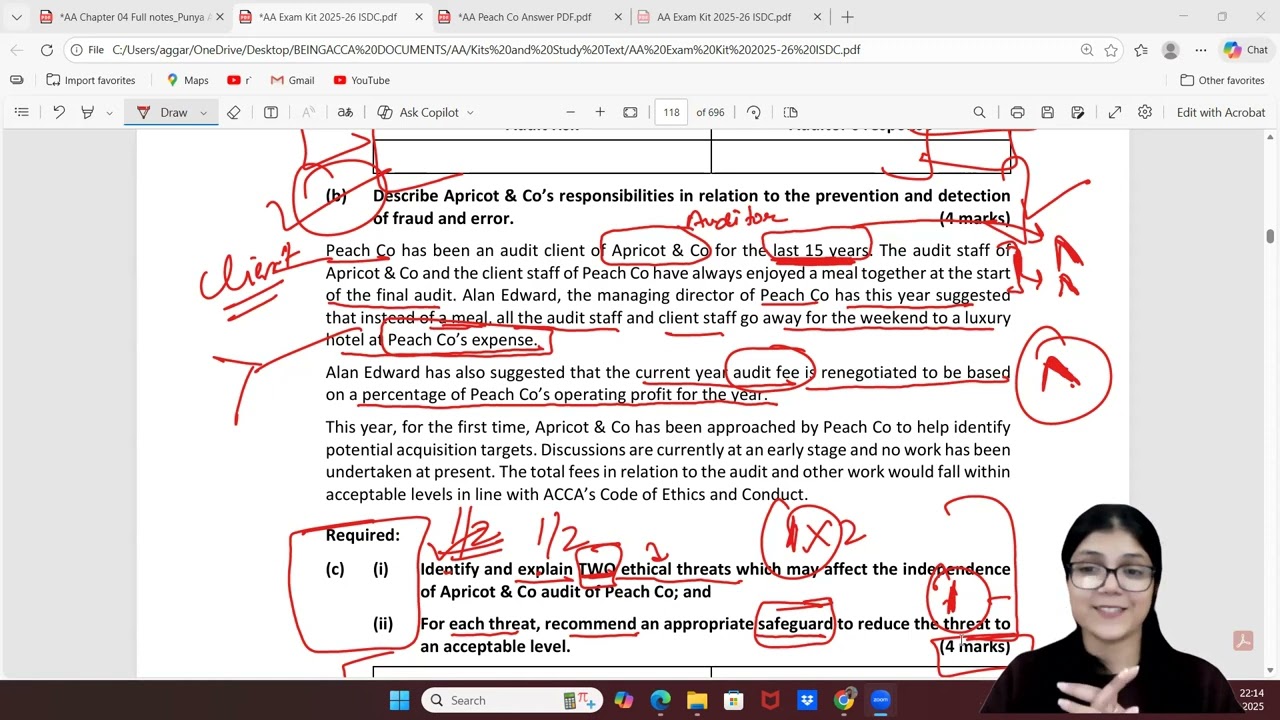Rotate the PDF page
1280x720 pixels.
(754, 112)
